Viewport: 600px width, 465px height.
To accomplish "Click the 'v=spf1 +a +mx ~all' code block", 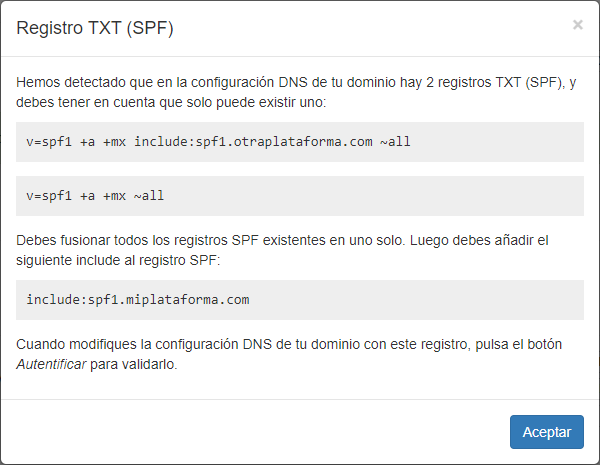I will (x=300, y=196).
